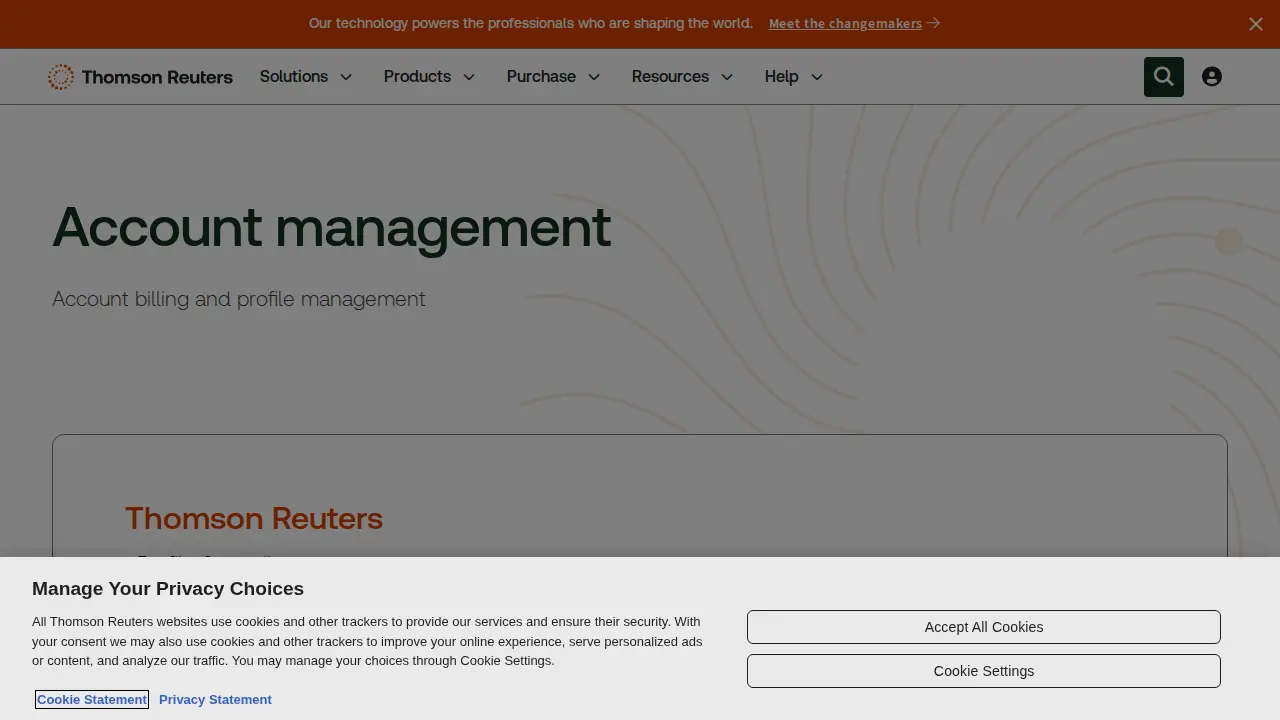1280x720 pixels.
Task: Open Cookie Settings
Action: tap(984, 671)
